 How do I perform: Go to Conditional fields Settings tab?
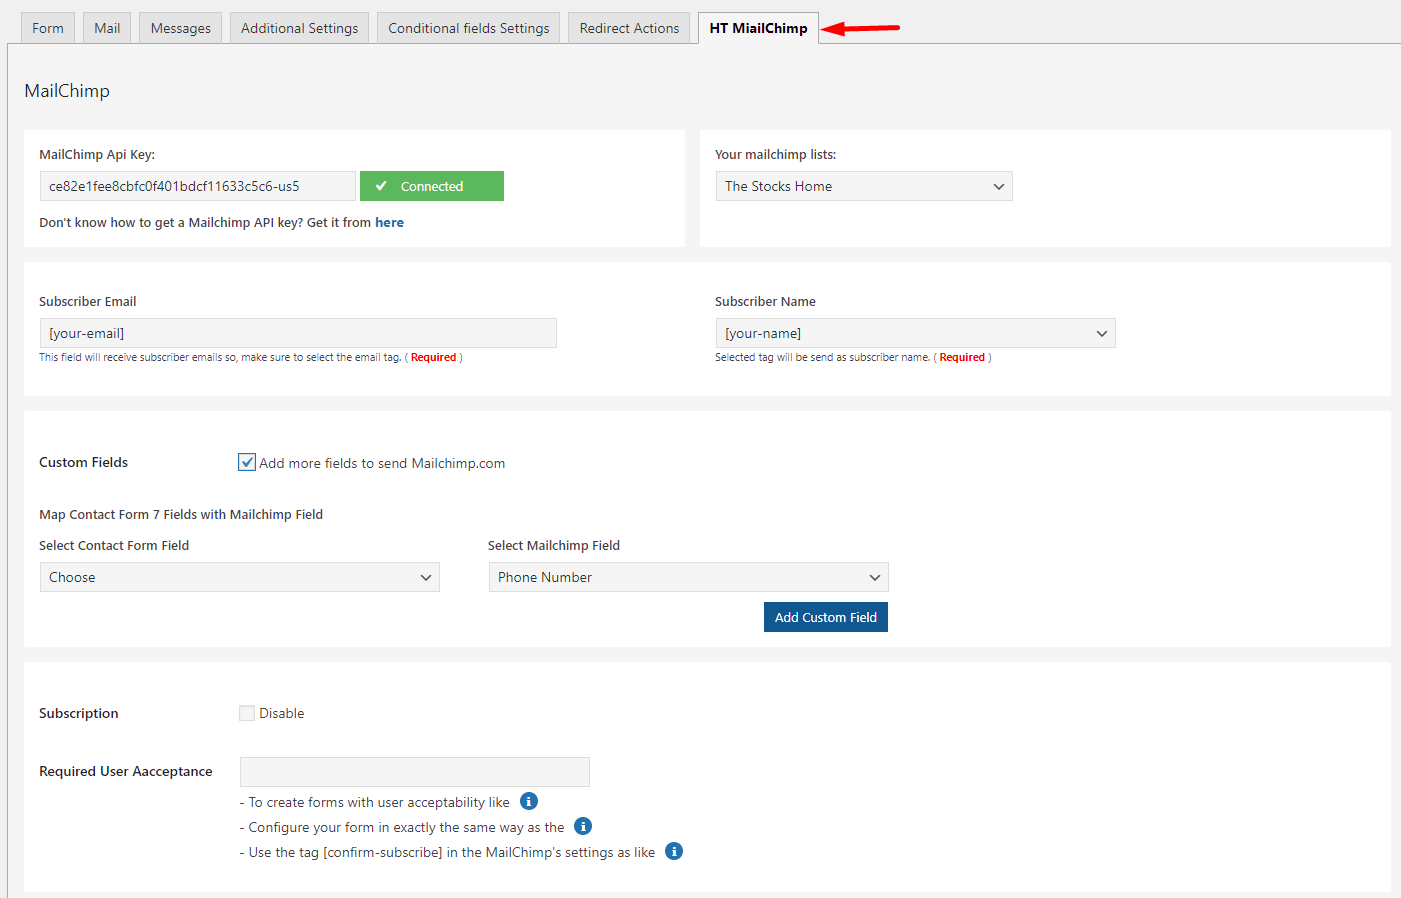tap(468, 28)
